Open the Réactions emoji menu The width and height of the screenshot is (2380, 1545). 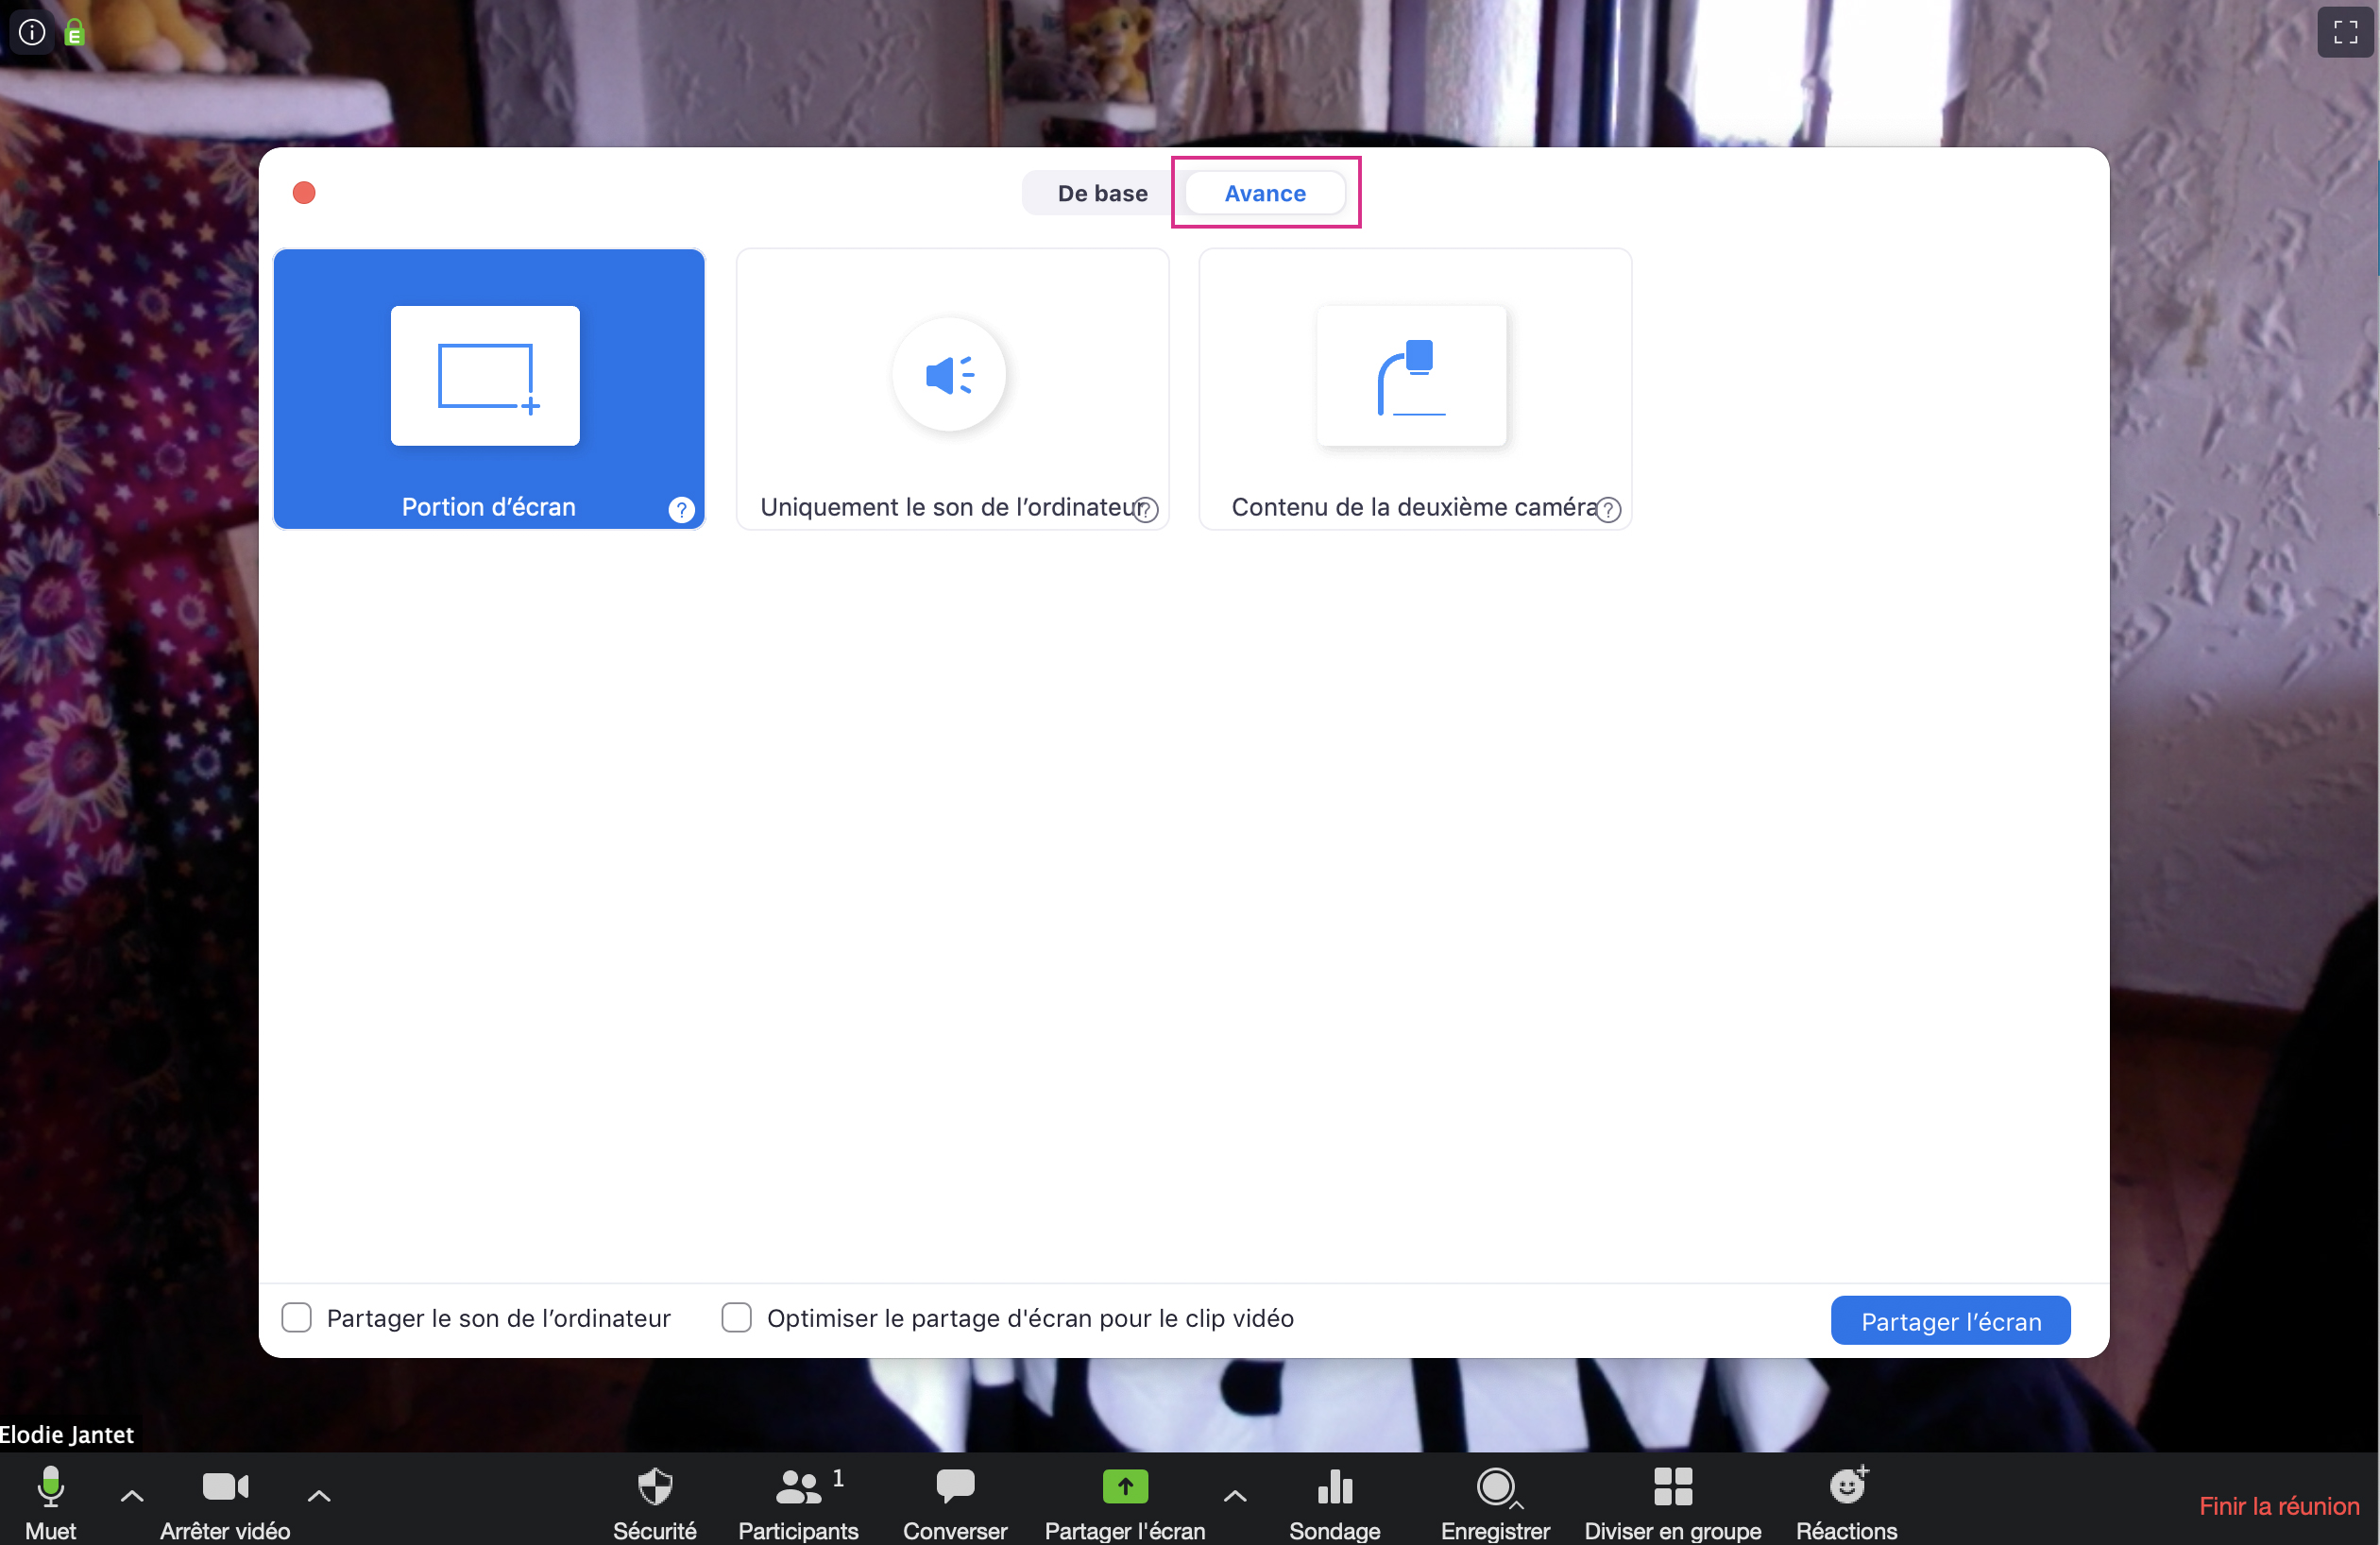click(x=1846, y=1487)
